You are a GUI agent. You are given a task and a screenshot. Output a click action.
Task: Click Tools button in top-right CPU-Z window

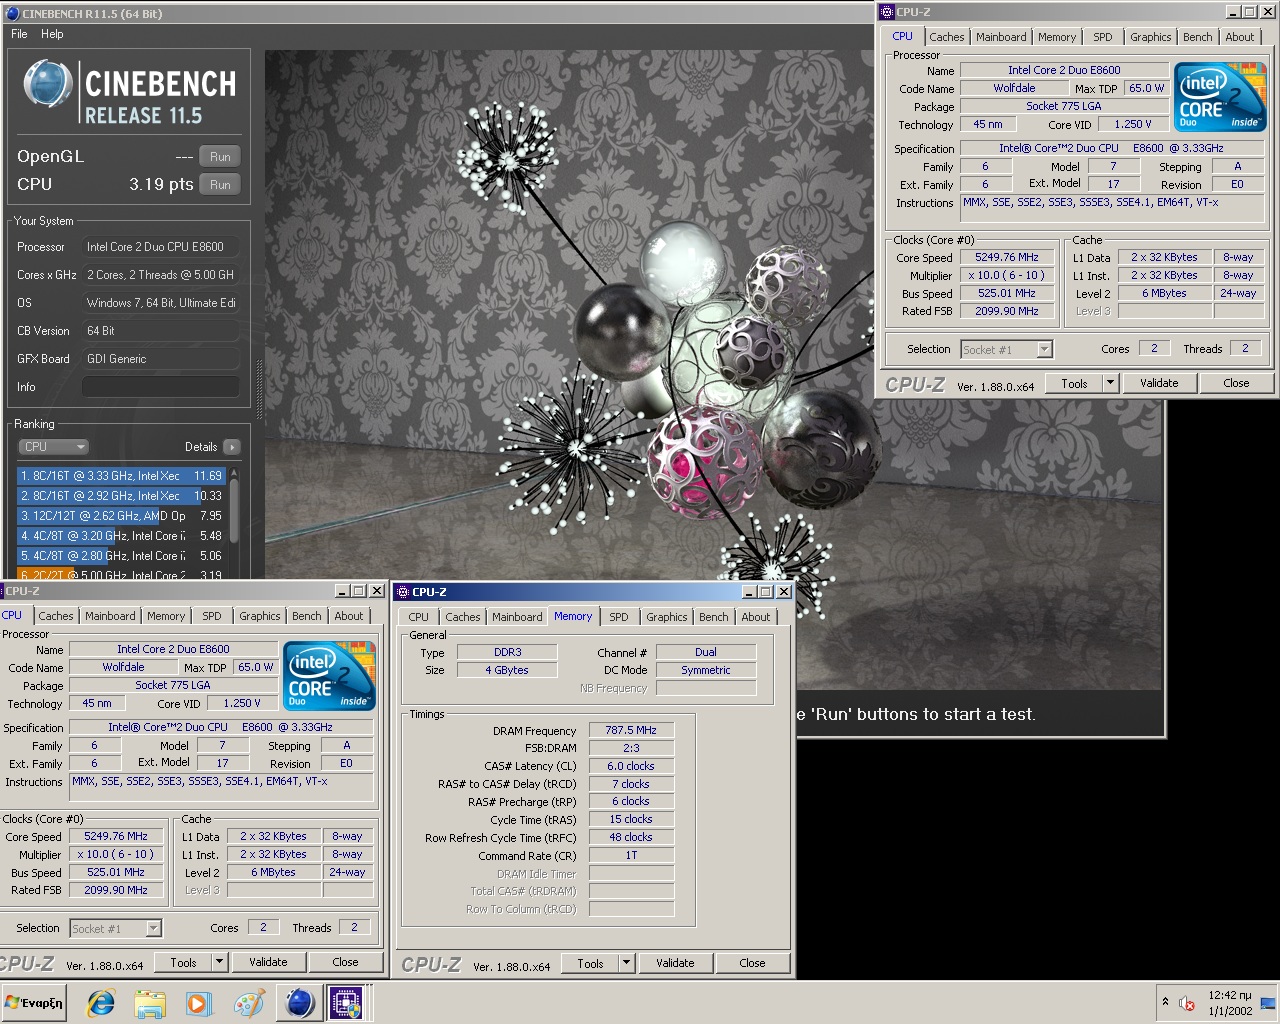[x=1074, y=383]
